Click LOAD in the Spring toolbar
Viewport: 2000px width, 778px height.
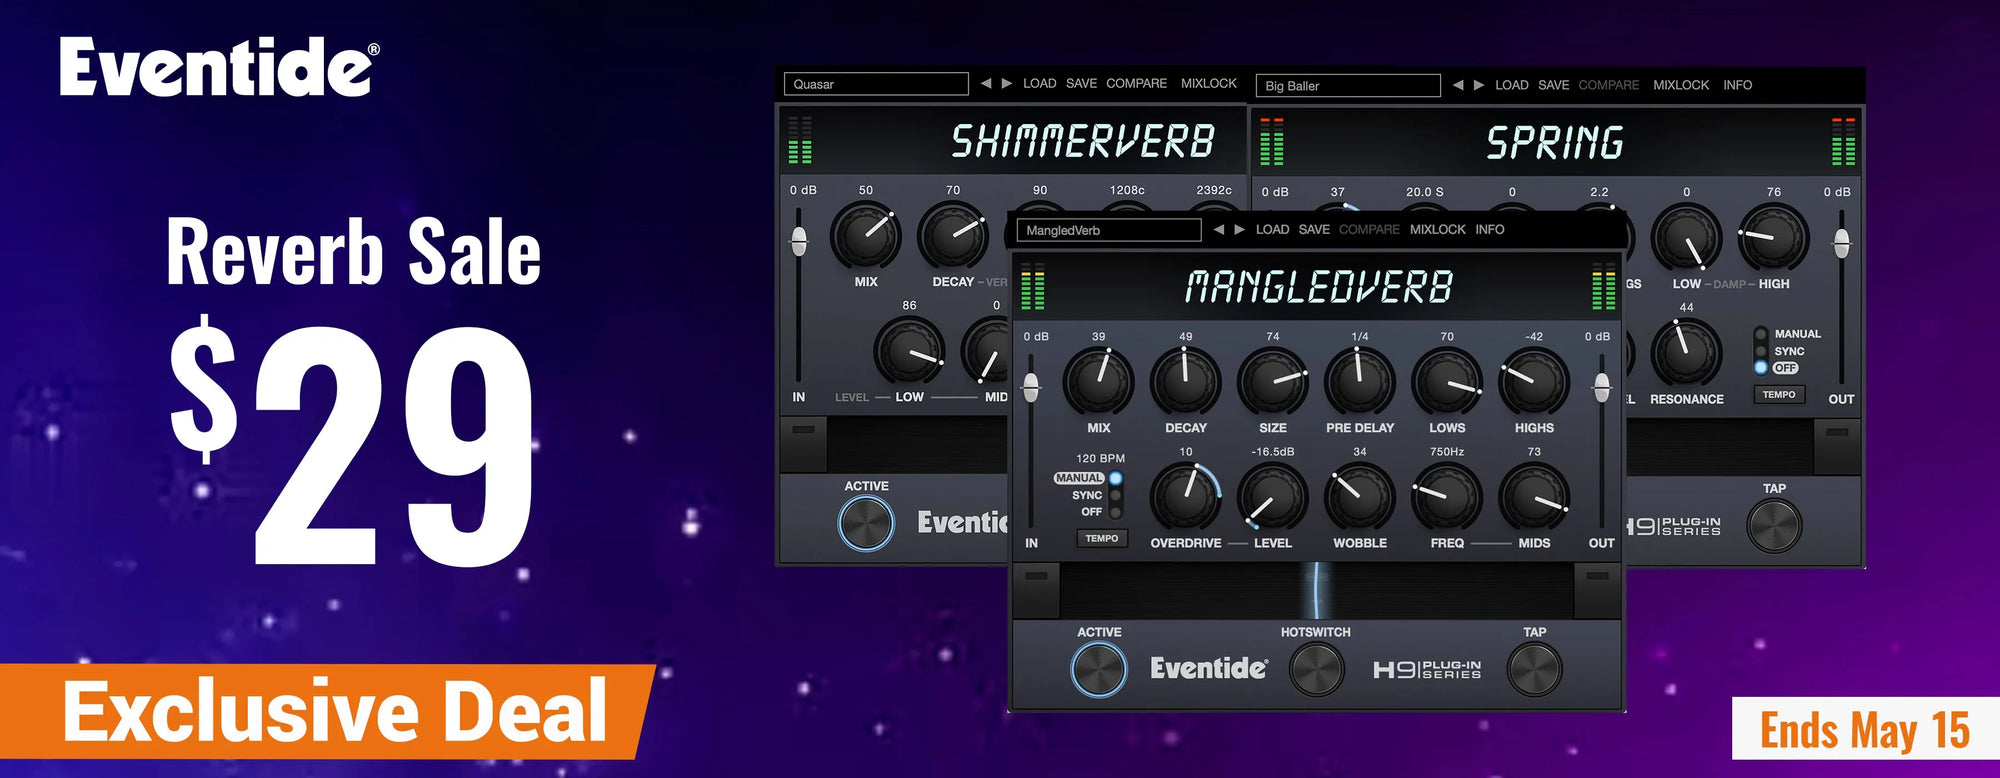(x=1512, y=85)
